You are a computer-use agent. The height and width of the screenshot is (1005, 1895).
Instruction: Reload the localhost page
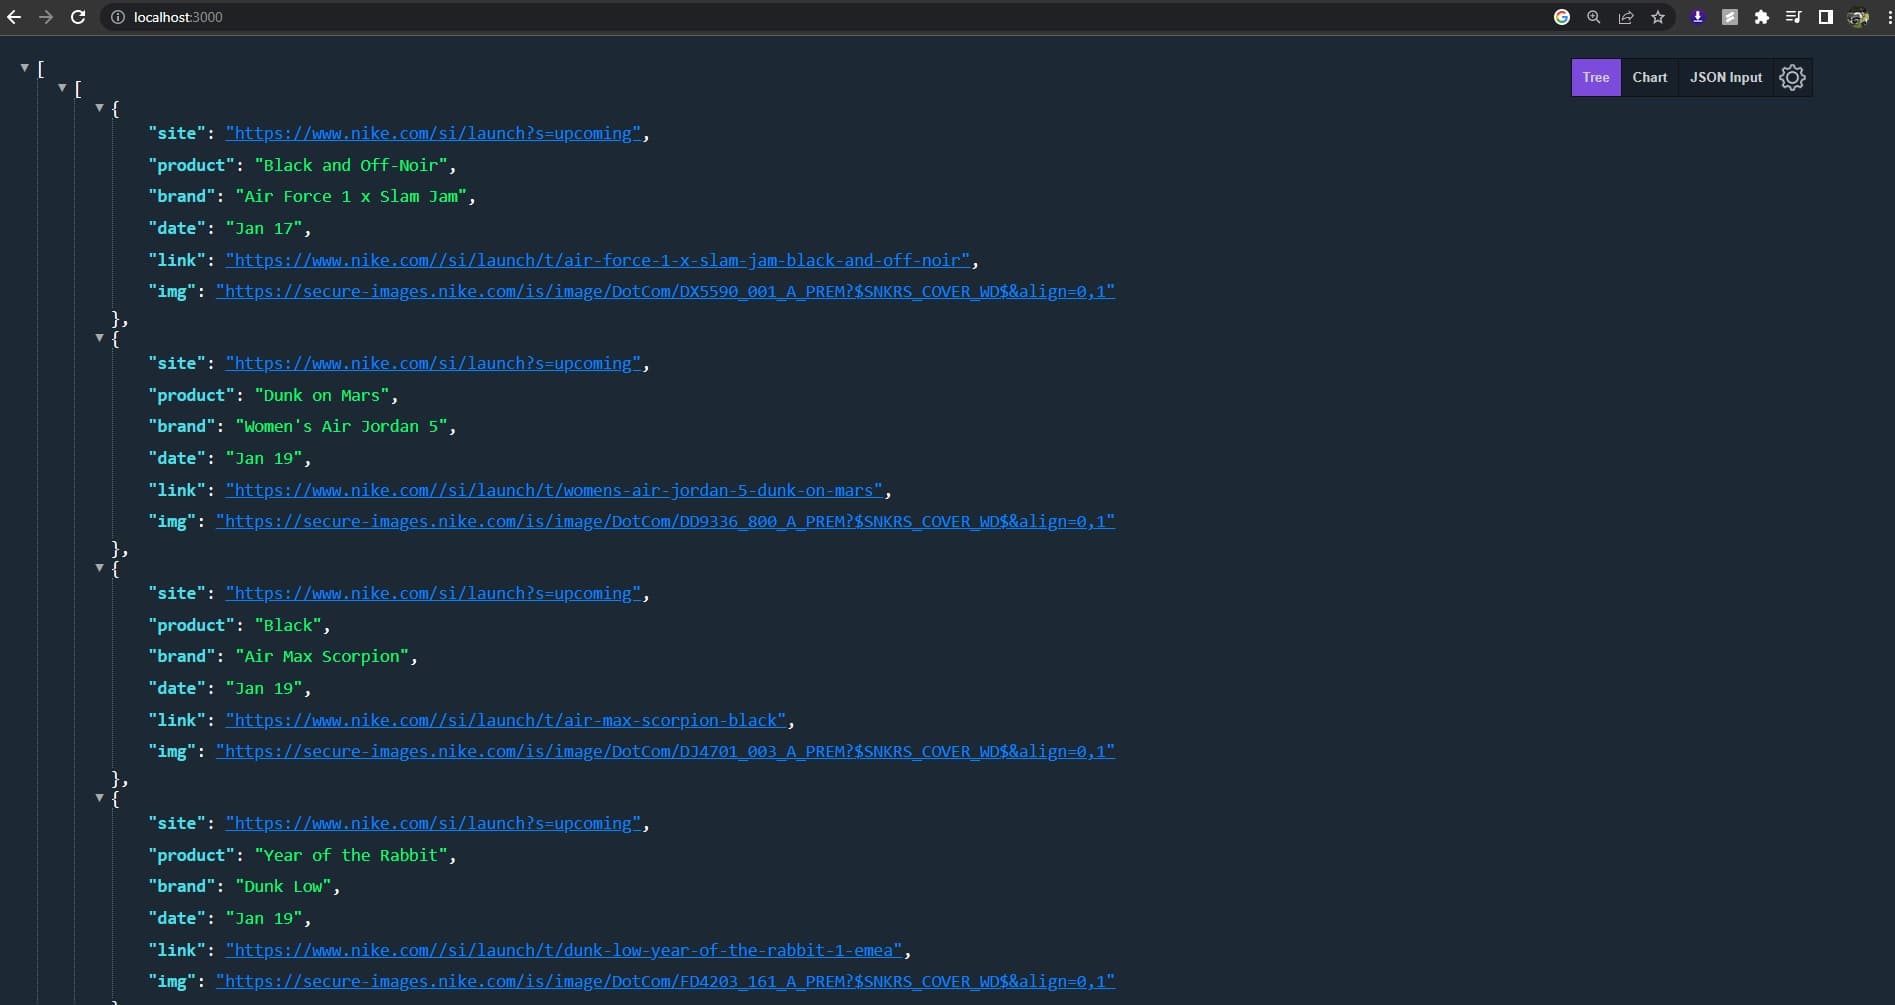(78, 17)
